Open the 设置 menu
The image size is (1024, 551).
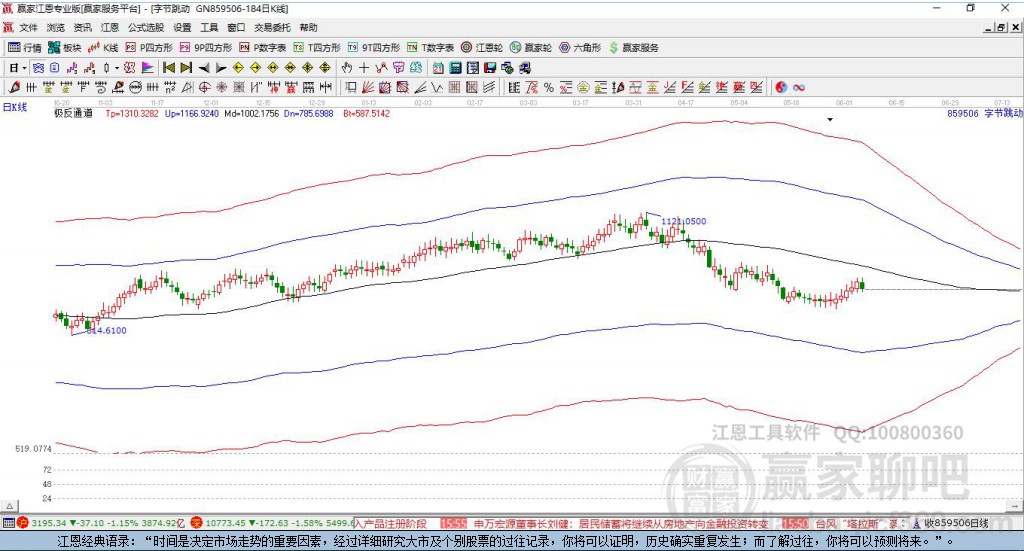pos(182,27)
